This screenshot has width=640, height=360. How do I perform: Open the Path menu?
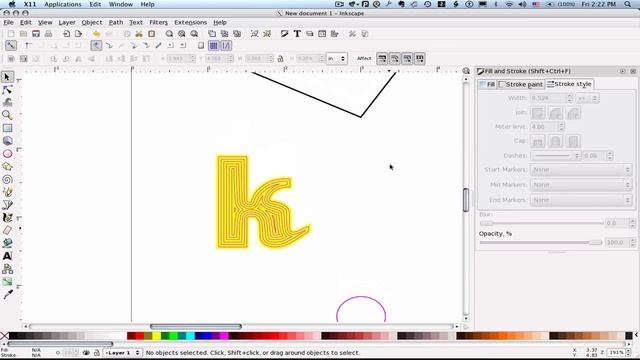pos(116,22)
